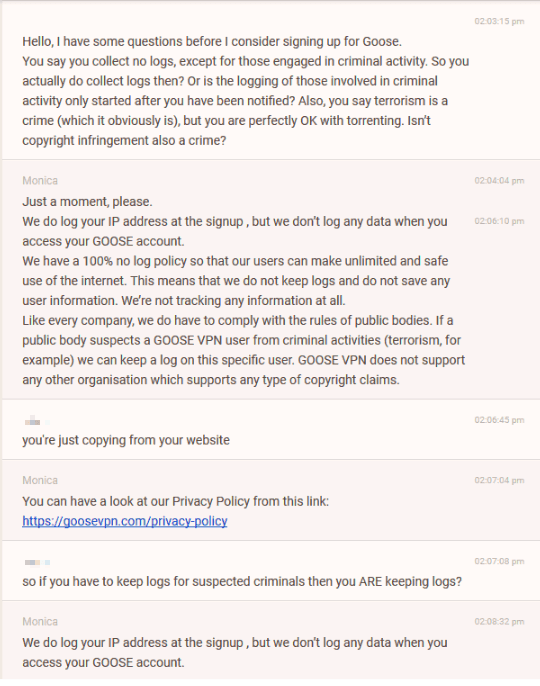This screenshot has width=540, height=686.
Task: Click the 02:06:10 pm timestamp
Action: 499,221
